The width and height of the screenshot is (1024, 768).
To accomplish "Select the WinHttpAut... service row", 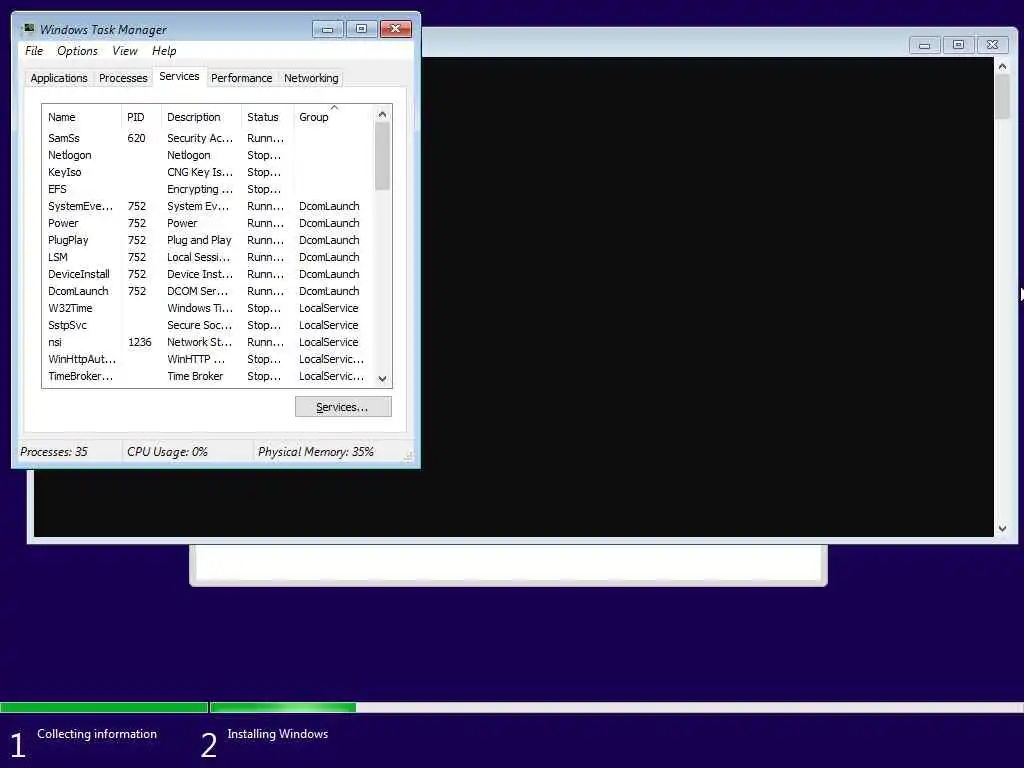I will [x=209, y=359].
